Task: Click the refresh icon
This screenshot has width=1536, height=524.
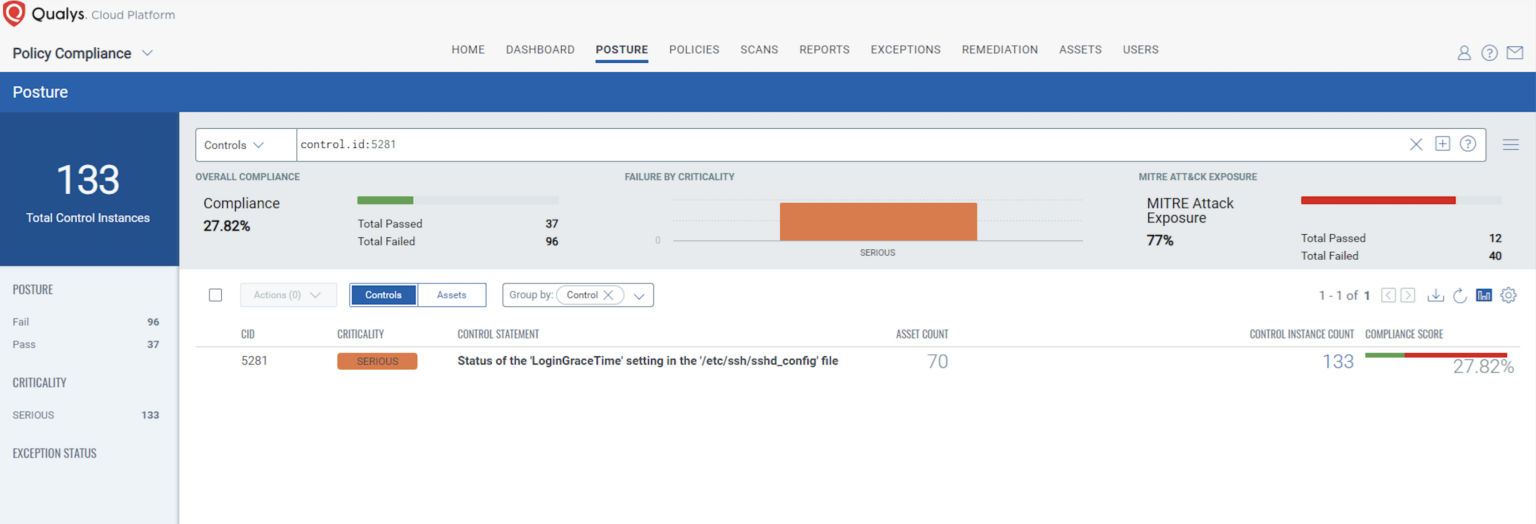Action: click(1460, 295)
